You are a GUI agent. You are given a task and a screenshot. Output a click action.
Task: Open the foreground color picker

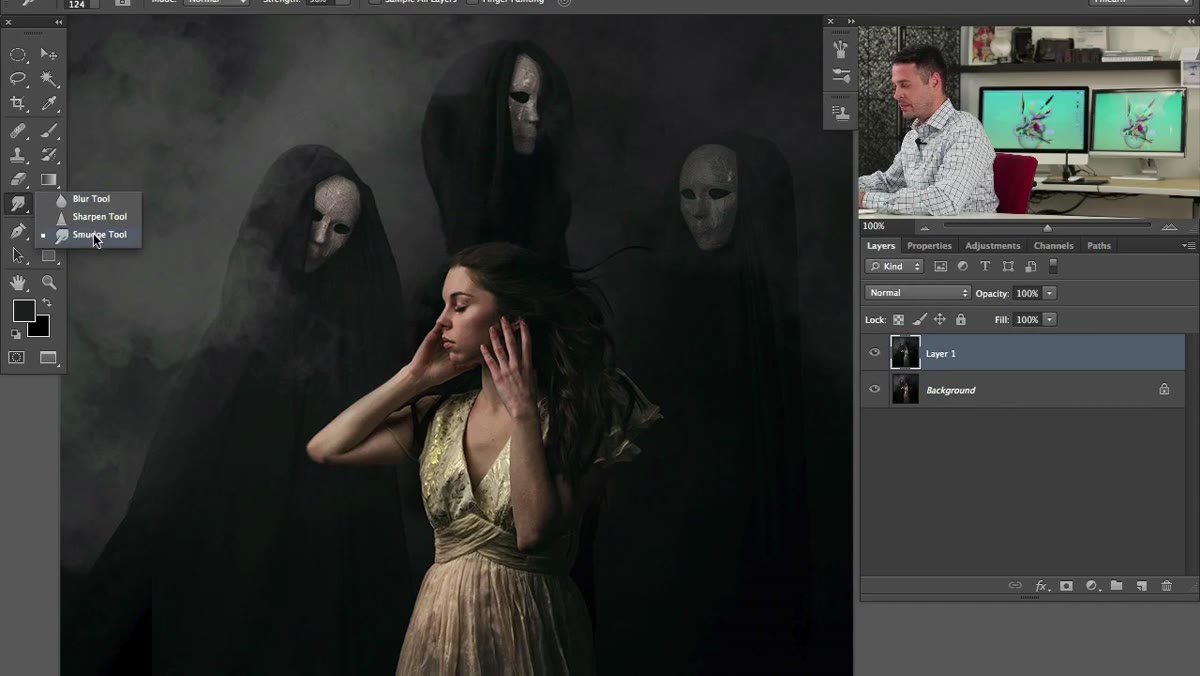(x=22, y=311)
